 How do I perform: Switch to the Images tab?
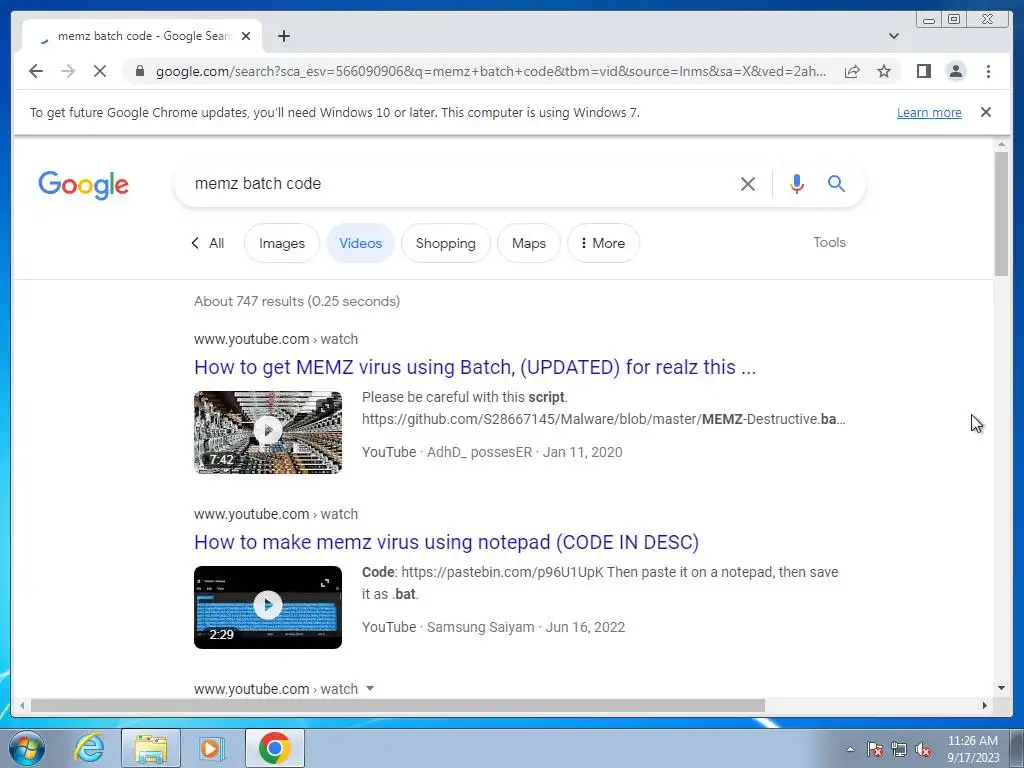(282, 243)
